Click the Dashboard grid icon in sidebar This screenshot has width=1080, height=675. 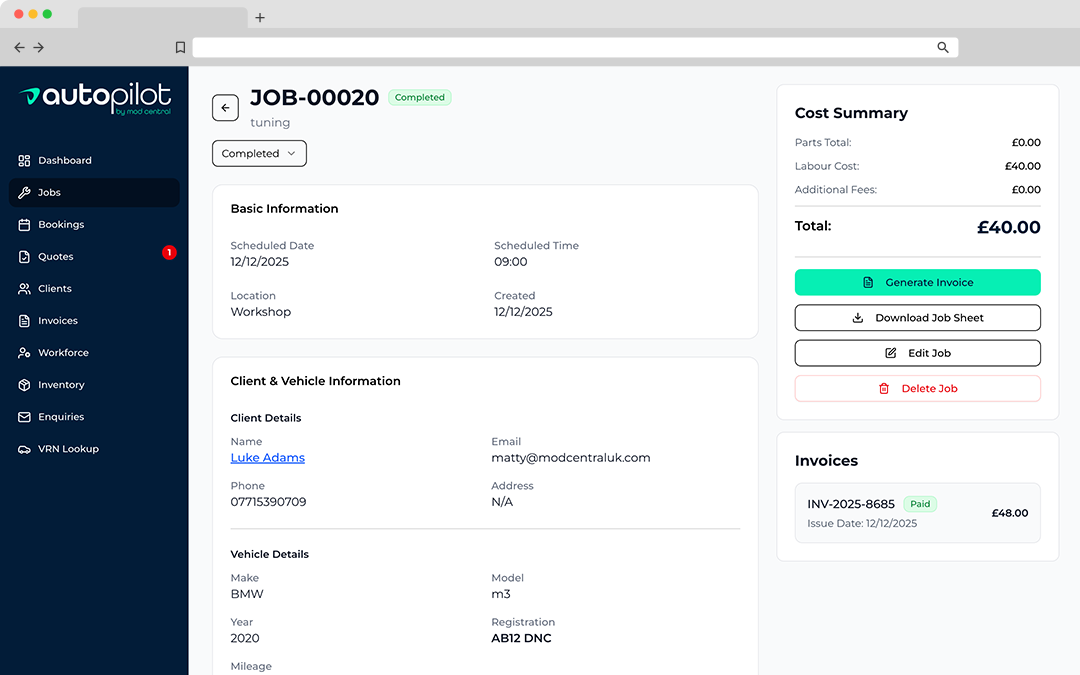tap(25, 160)
